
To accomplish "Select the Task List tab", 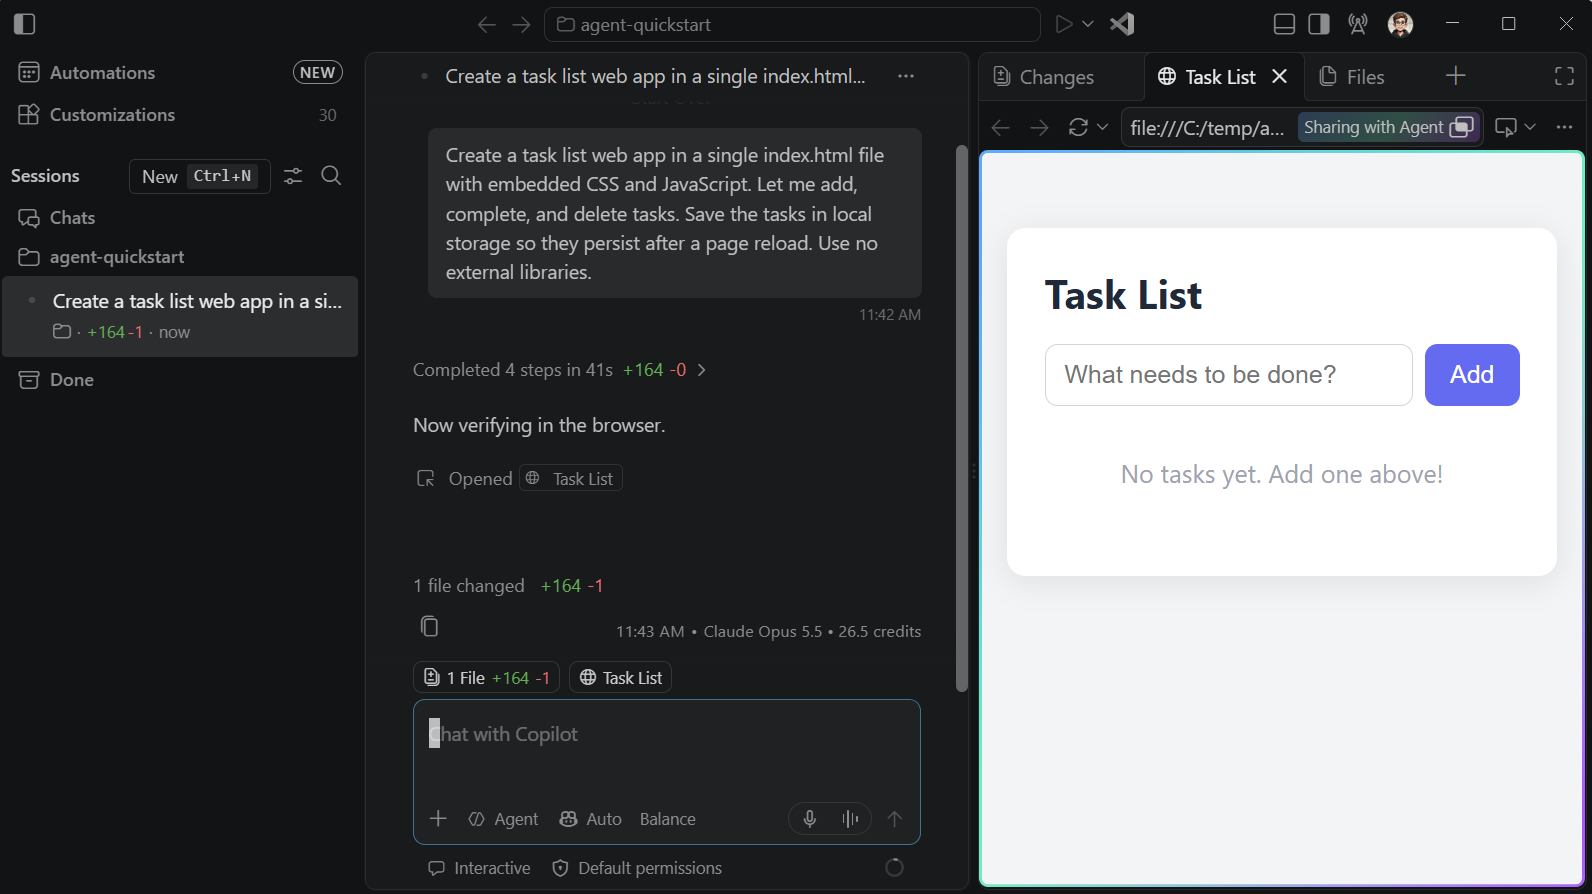I will click(x=1207, y=77).
